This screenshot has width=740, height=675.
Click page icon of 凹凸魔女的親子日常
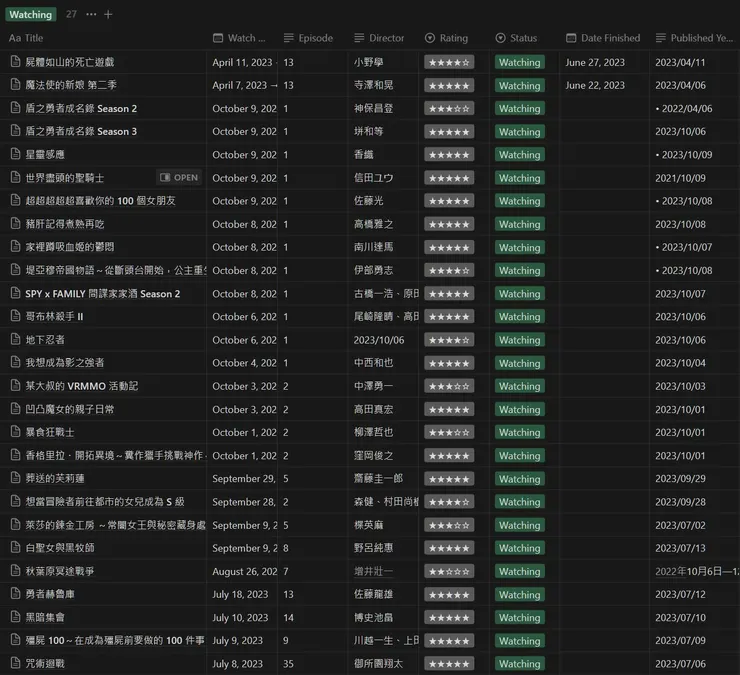(16, 409)
